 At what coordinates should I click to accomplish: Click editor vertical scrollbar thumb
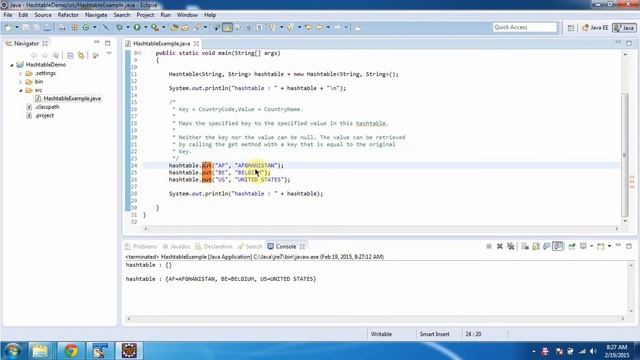point(624,155)
